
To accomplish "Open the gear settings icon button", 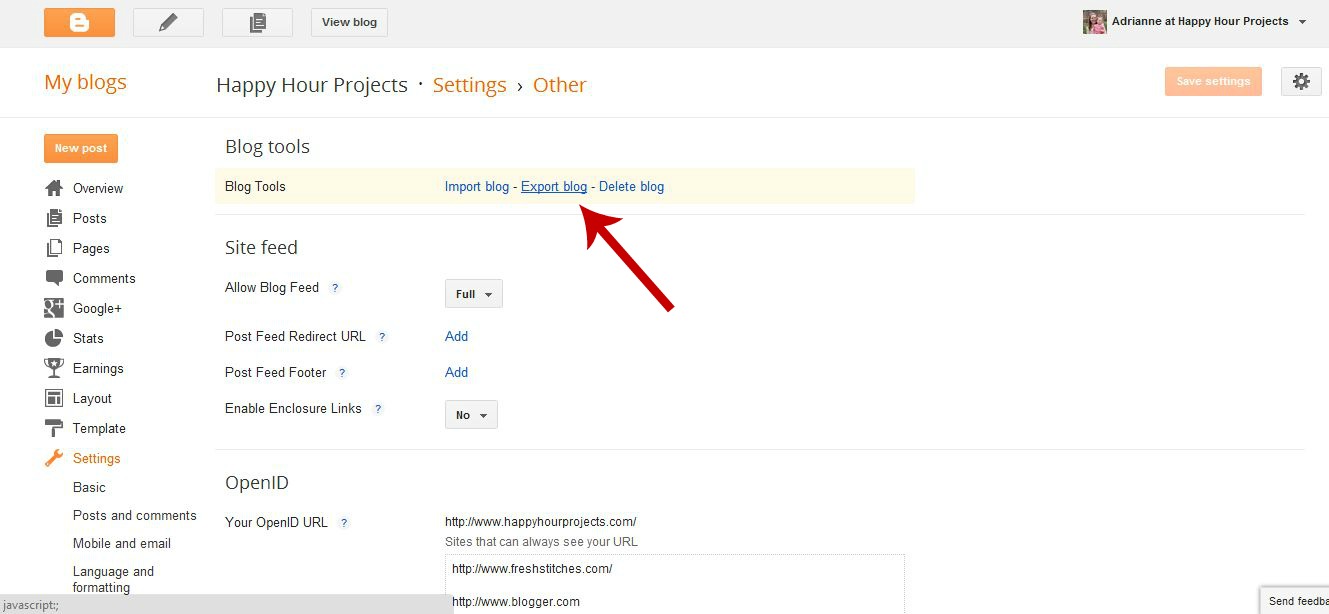I will pyautogui.click(x=1300, y=82).
